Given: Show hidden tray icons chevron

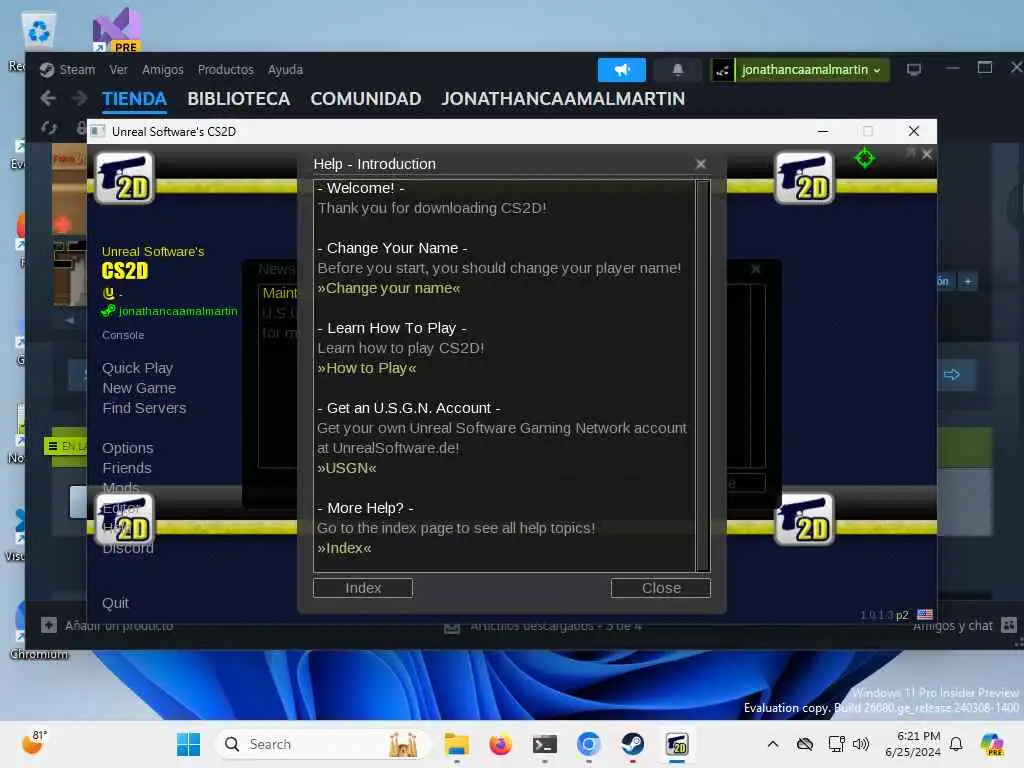Looking at the screenshot, I should click(773, 744).
